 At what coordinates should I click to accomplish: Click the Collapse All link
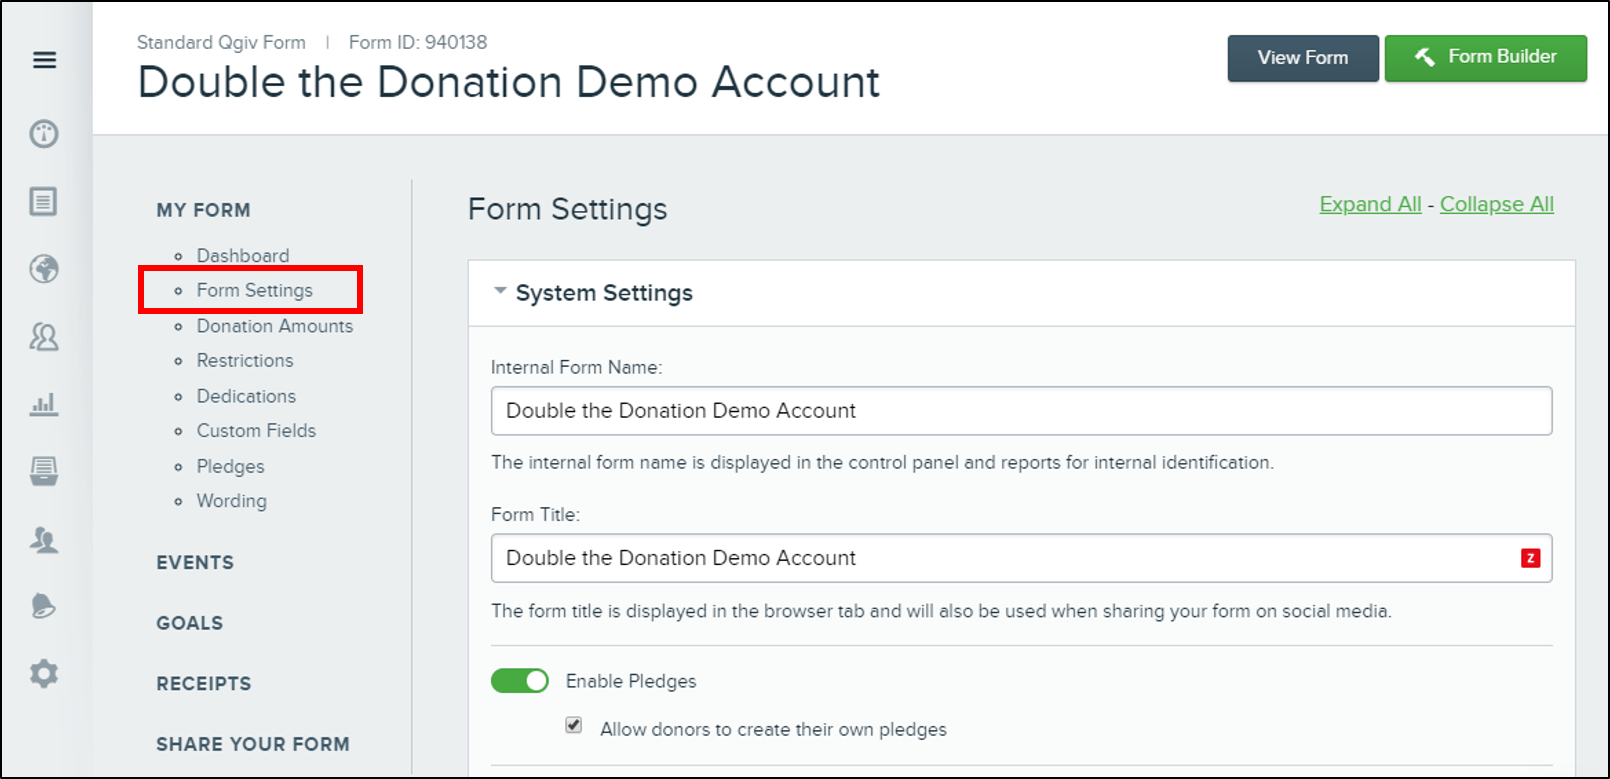click(1497, 204)
